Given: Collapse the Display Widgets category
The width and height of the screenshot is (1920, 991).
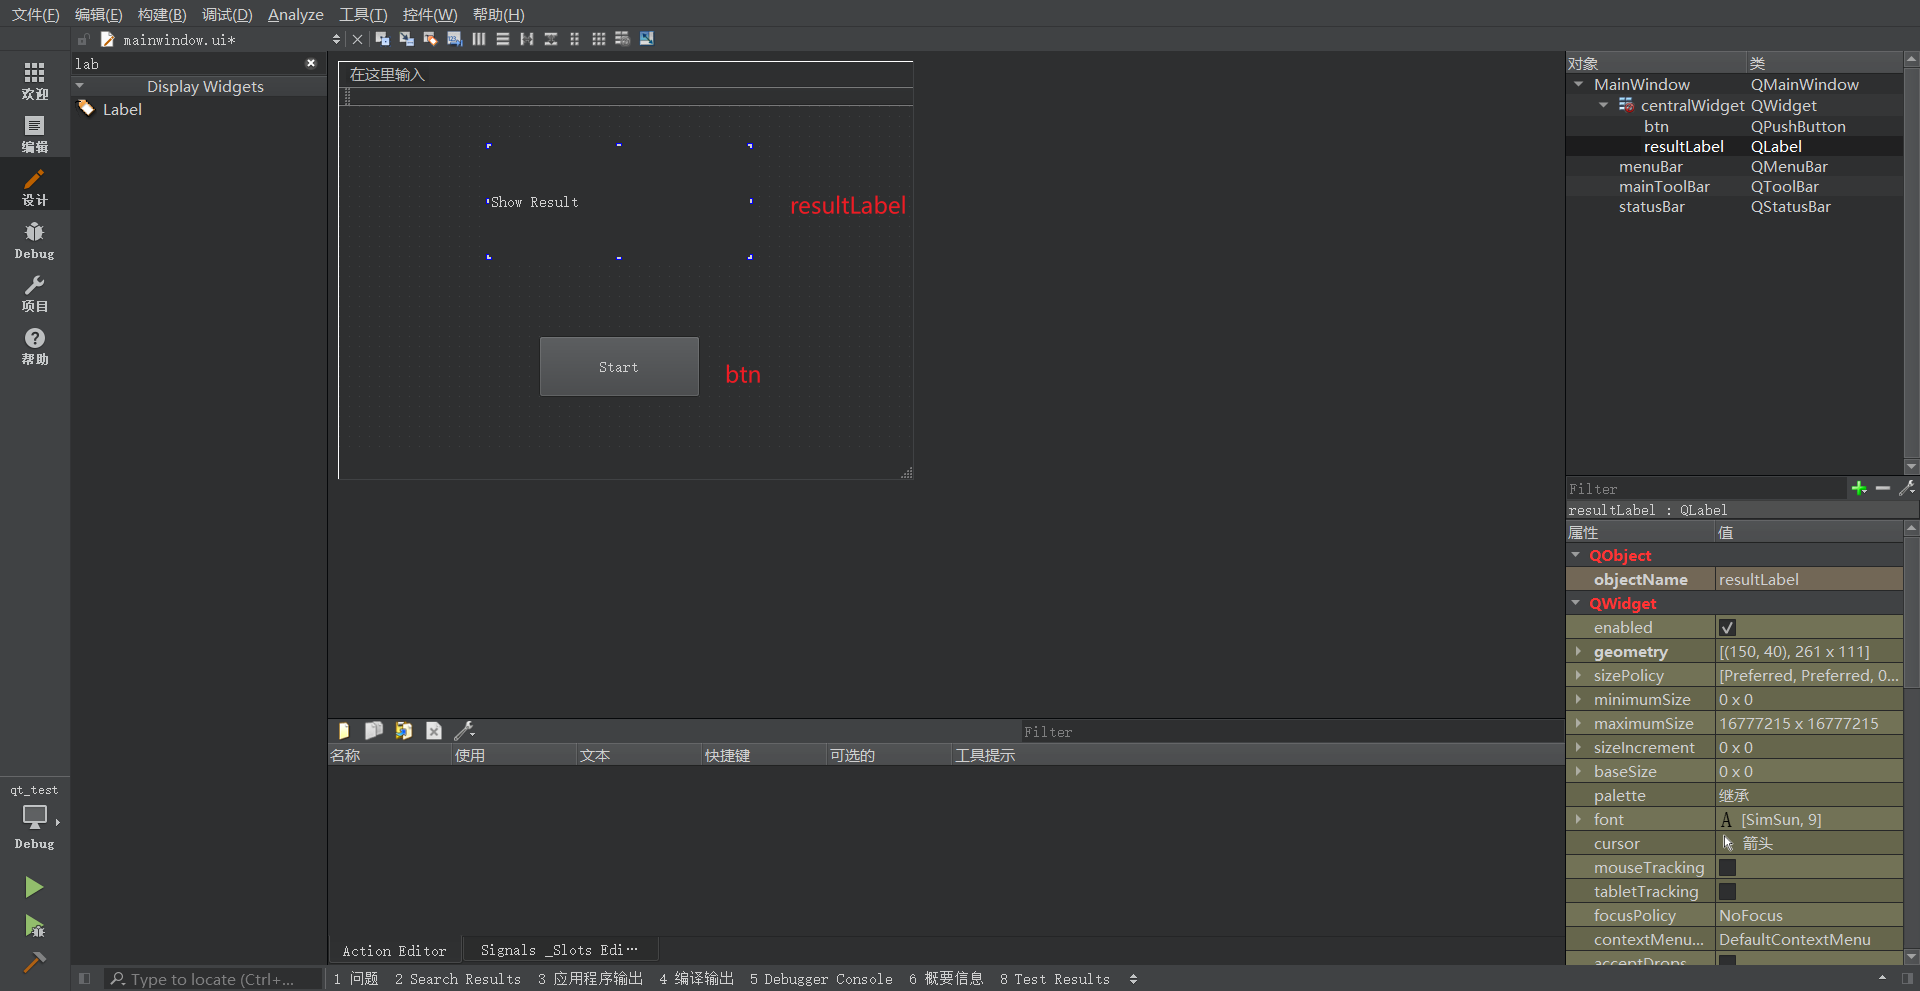Looking at the screenshot, I should [x=80, y=86].
